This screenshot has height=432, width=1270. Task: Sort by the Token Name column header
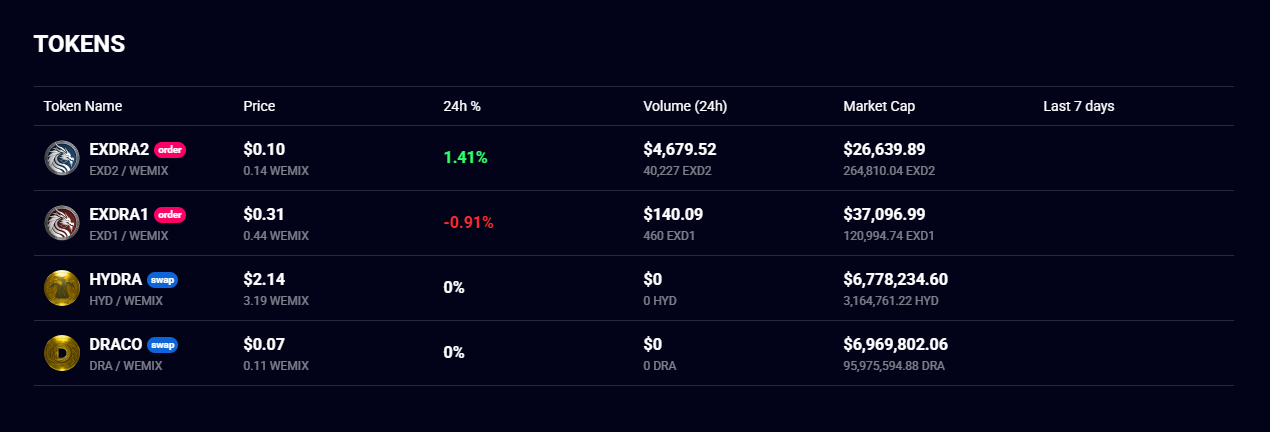83,106
